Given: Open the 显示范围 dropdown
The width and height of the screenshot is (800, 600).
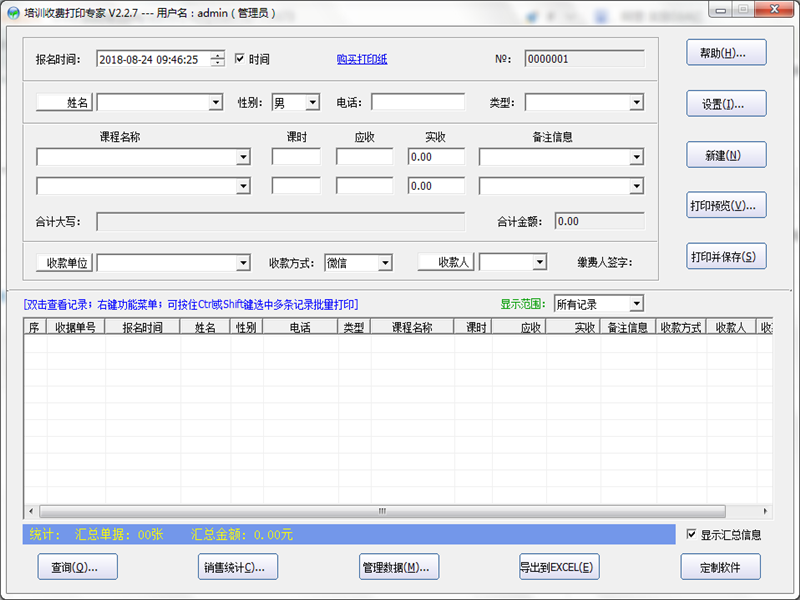Looking at the screenshot, I should coord(636,304).
